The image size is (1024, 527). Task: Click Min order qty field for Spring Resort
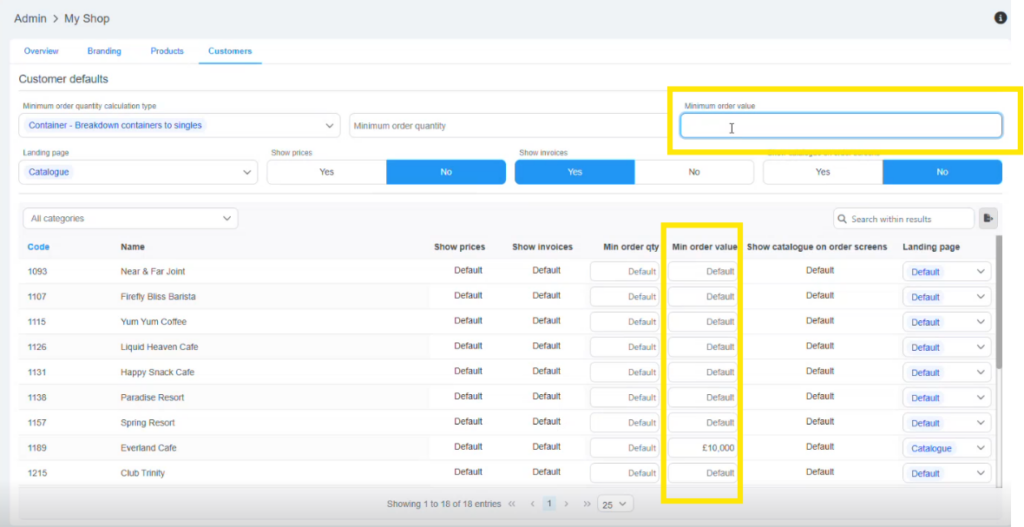[624, 423]
